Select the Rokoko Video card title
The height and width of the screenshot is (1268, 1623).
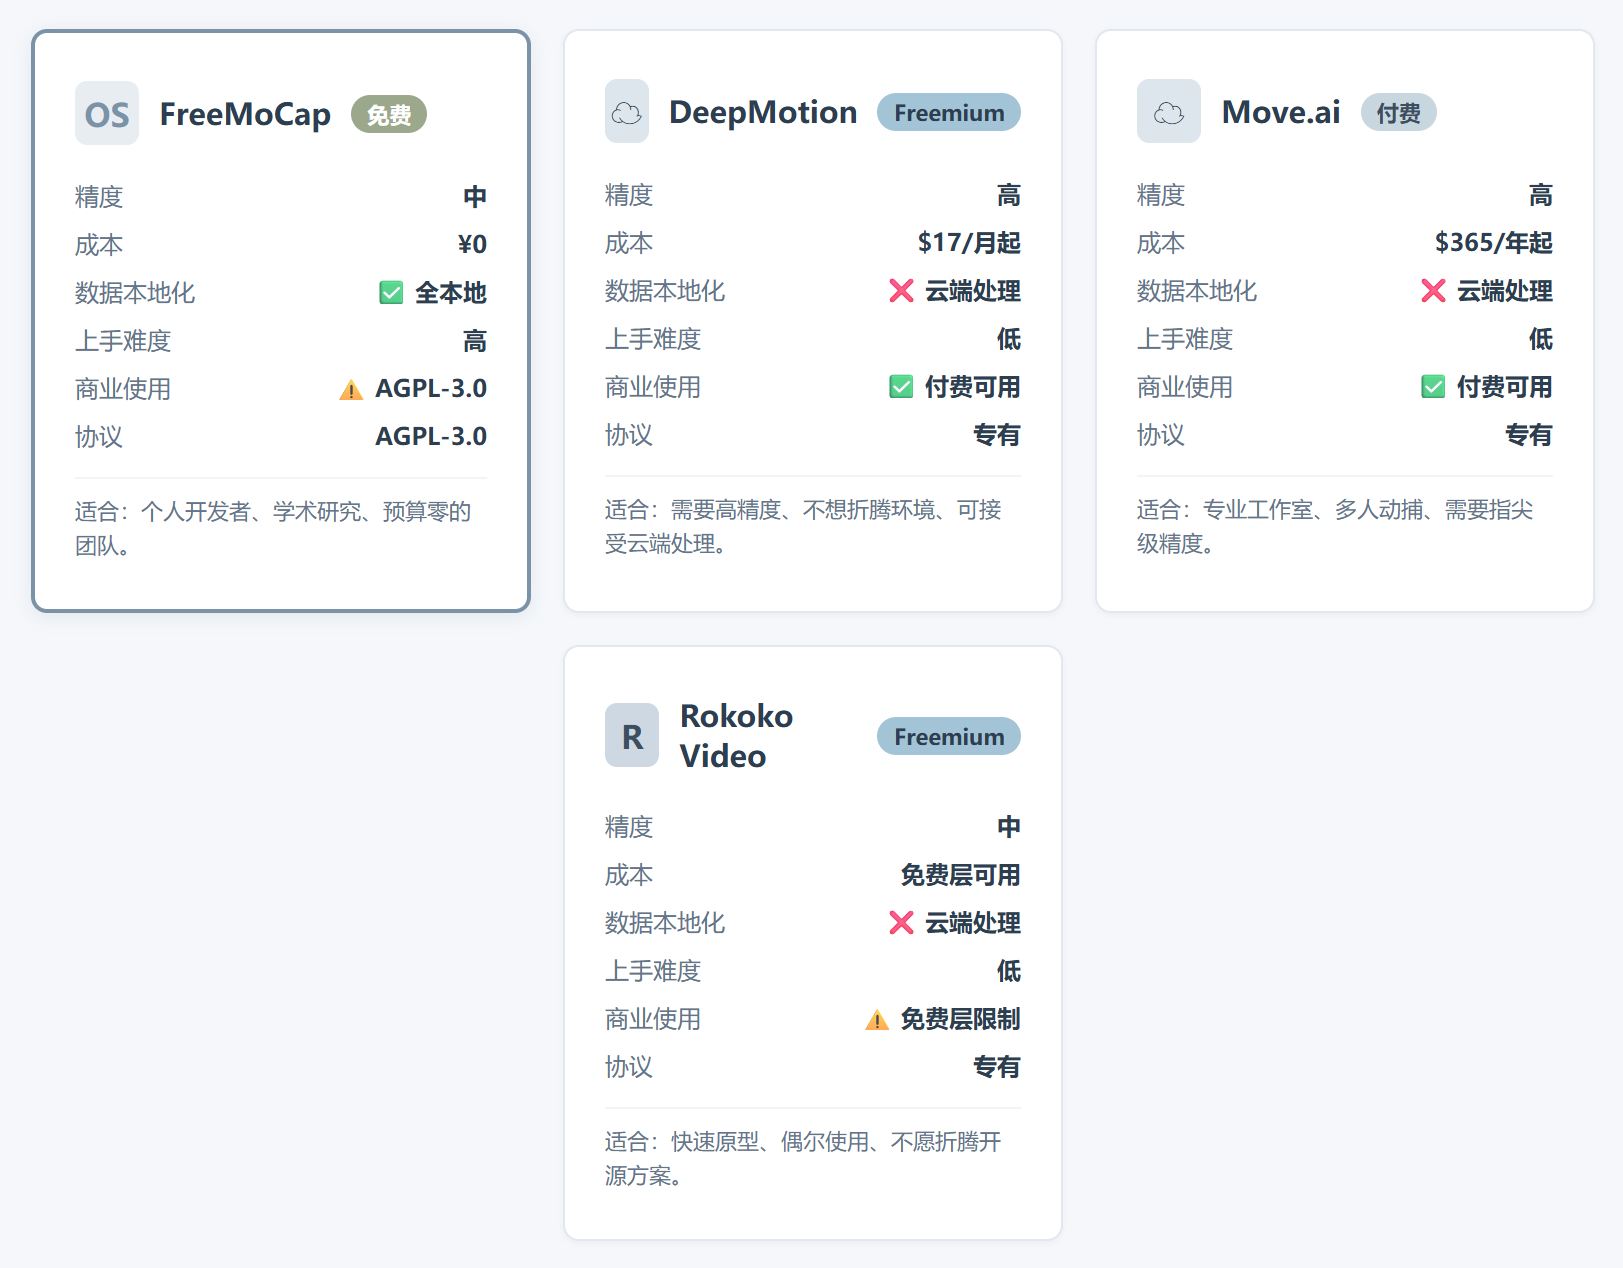pyautogui.click(x=737, y=736)
